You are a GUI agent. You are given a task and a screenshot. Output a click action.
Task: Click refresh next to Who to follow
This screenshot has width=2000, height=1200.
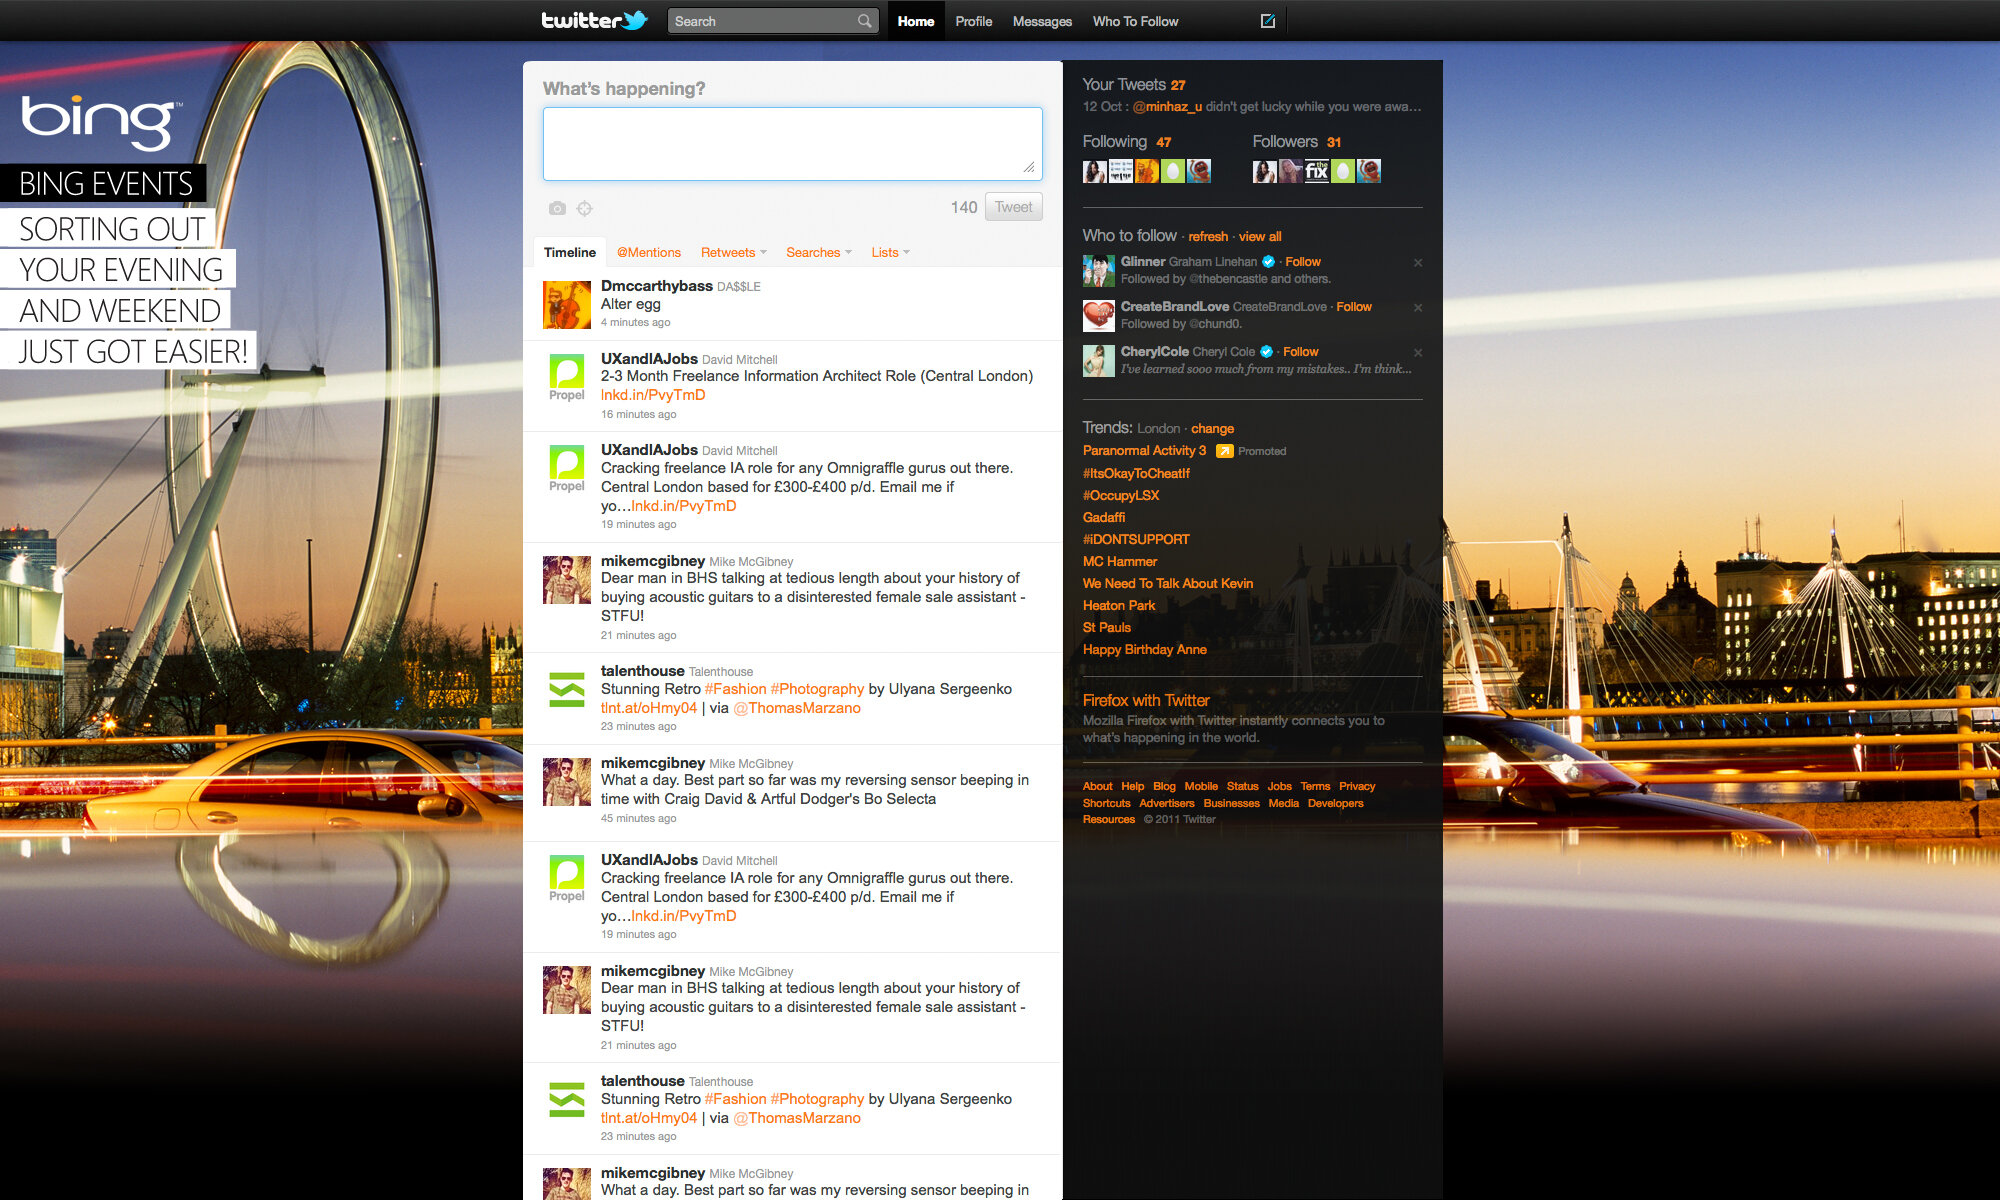(x=1208, y=236)
